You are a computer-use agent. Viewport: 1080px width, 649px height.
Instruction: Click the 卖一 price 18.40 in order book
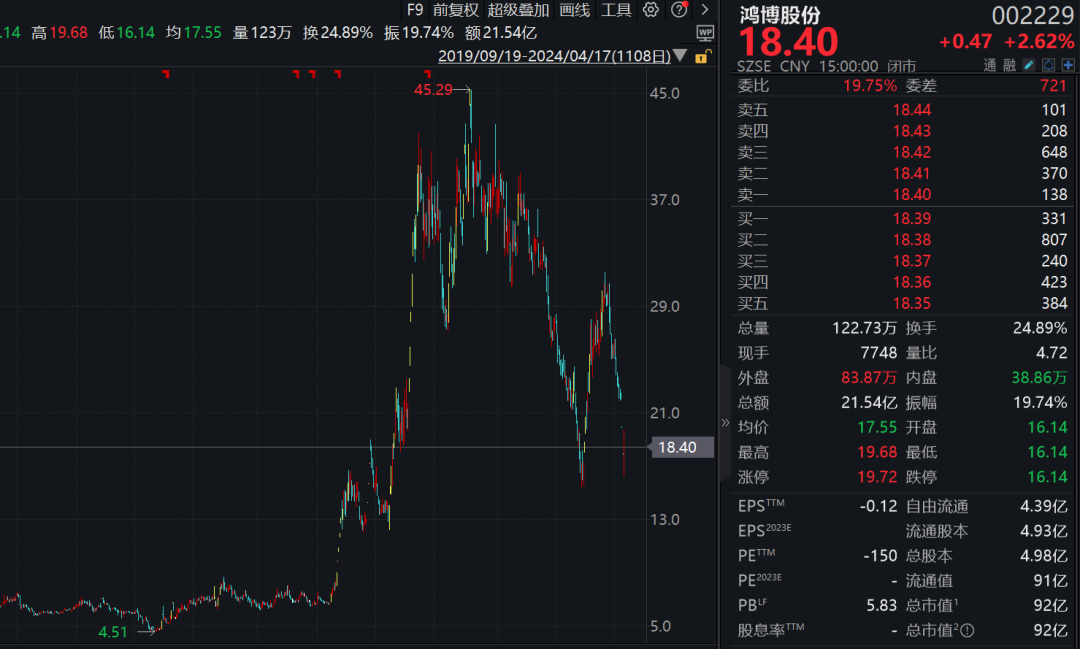911,194
